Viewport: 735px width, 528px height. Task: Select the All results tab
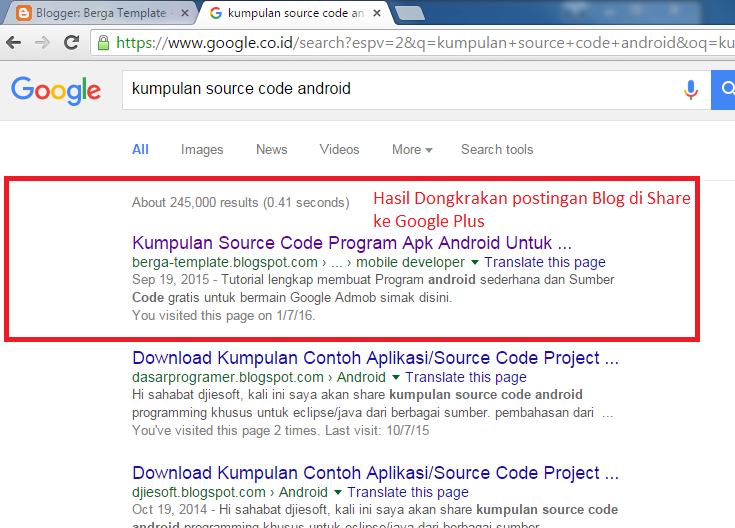pyautogui.click(x=140, y=150)
